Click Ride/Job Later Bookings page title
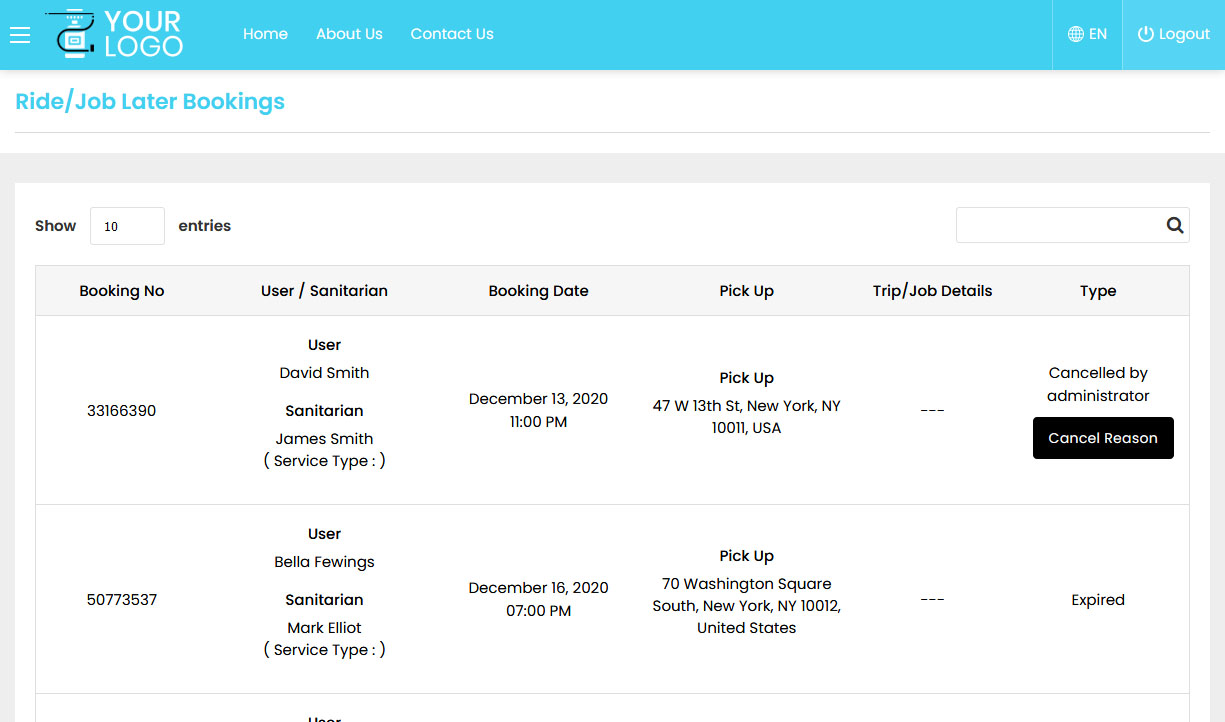Viewport: 1225px width, 722px height. pos(150,102)
